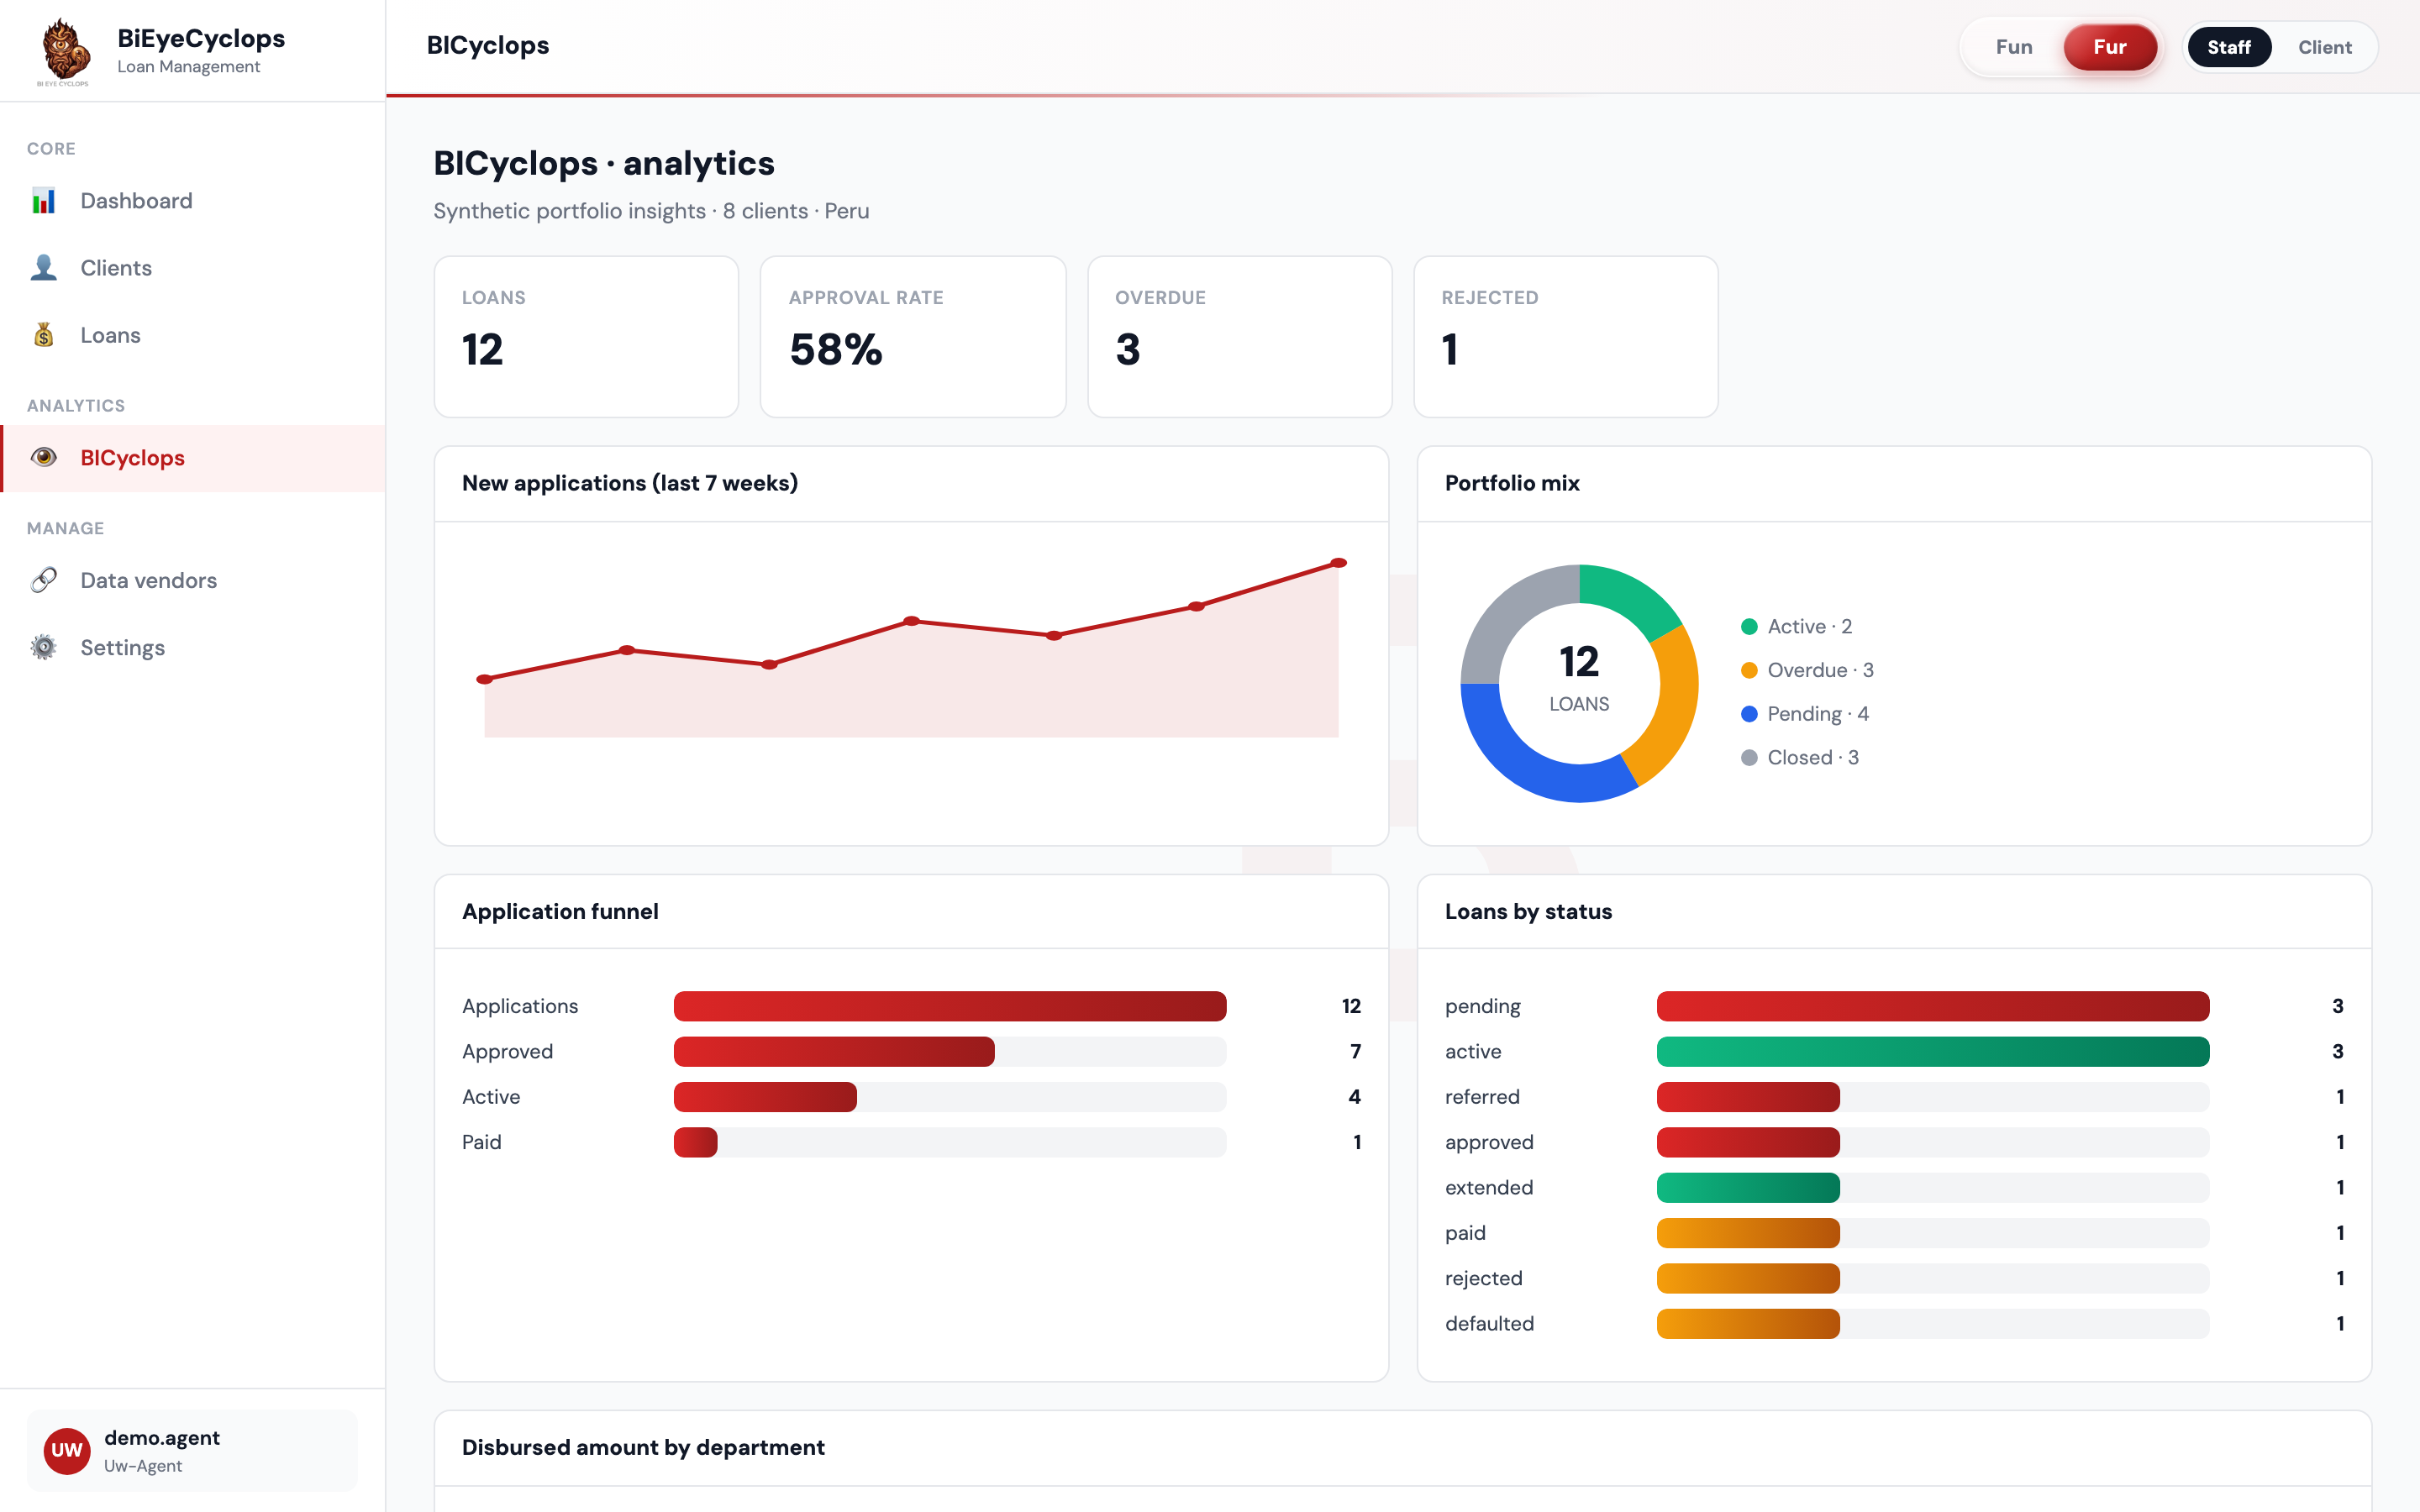2420x1512 pixels.
Task: Click 'New applications (last 7 weeks)' heading
Action: coord(630,483)
